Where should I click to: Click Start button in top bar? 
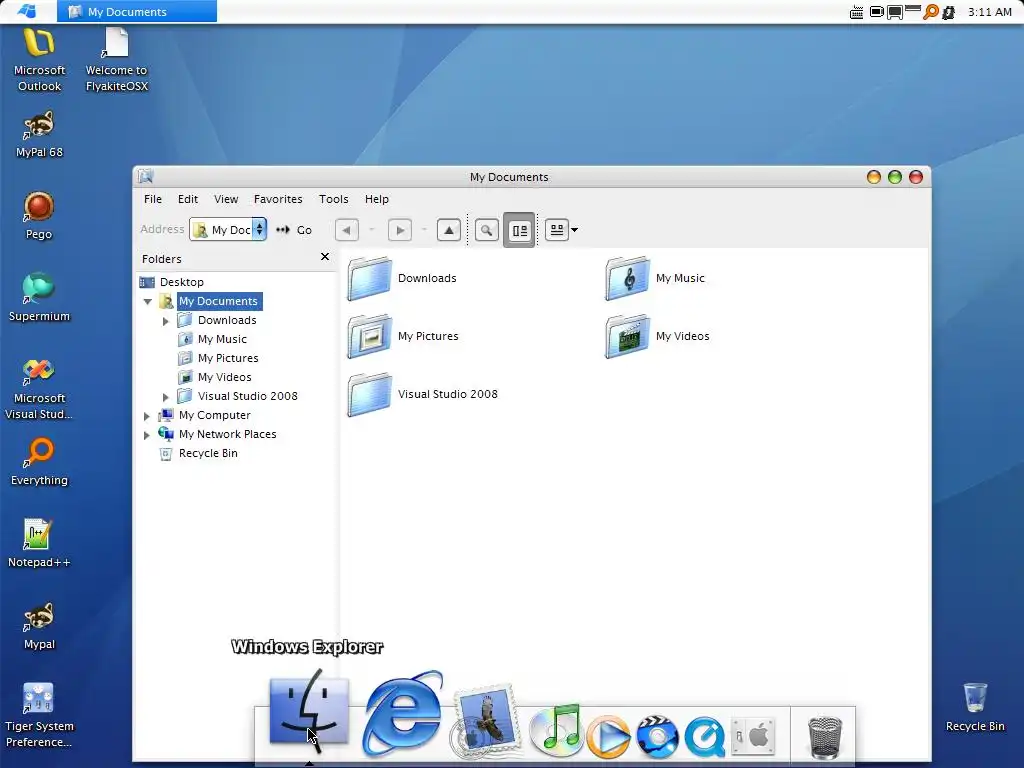pos(27,11)
